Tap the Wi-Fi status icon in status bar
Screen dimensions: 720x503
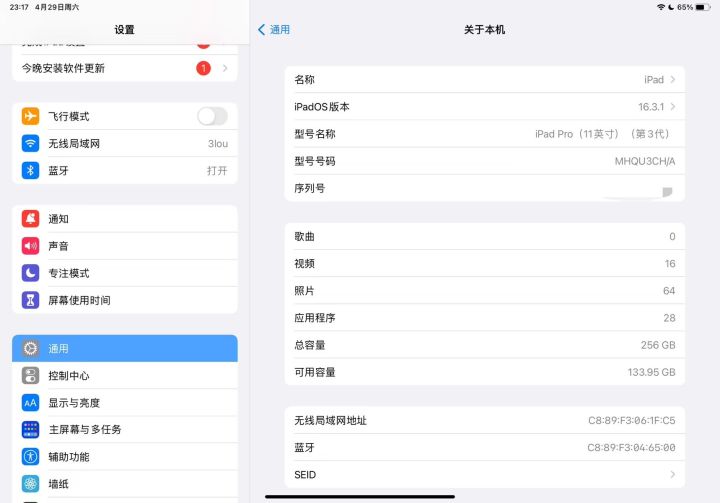(x=661, y=7)
